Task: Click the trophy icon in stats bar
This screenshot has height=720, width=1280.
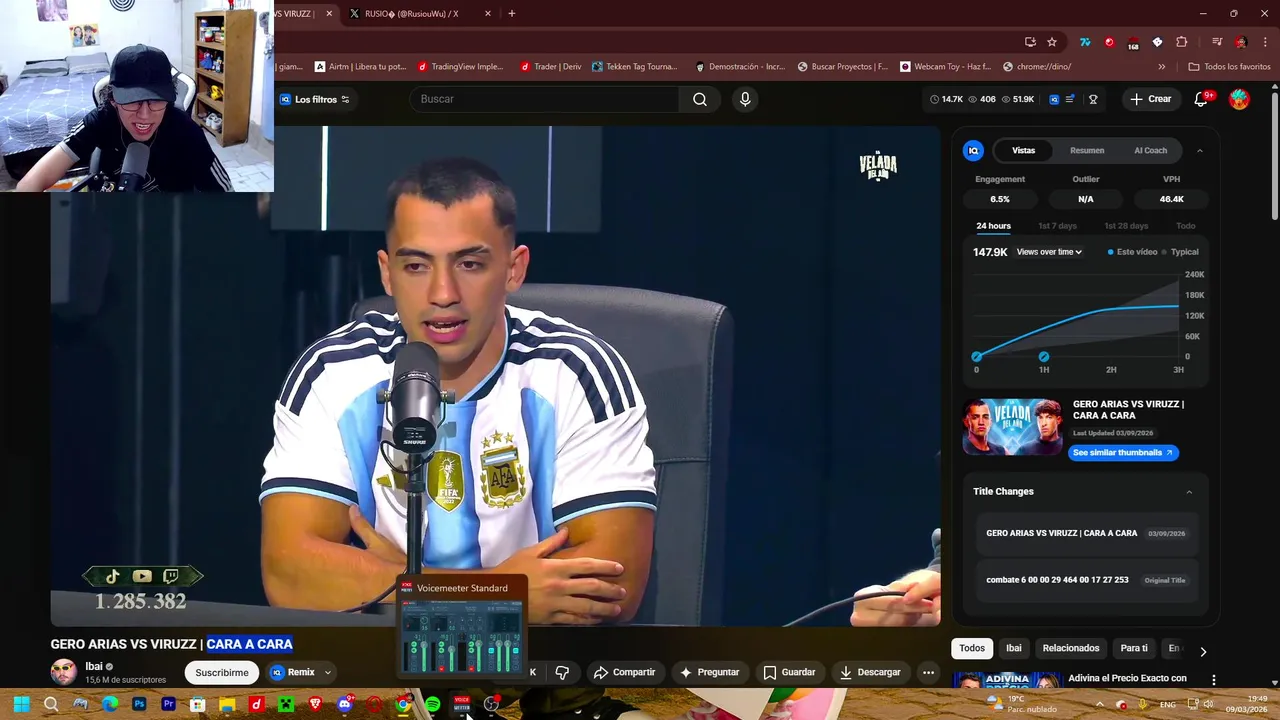Action: click(1093, 99)
